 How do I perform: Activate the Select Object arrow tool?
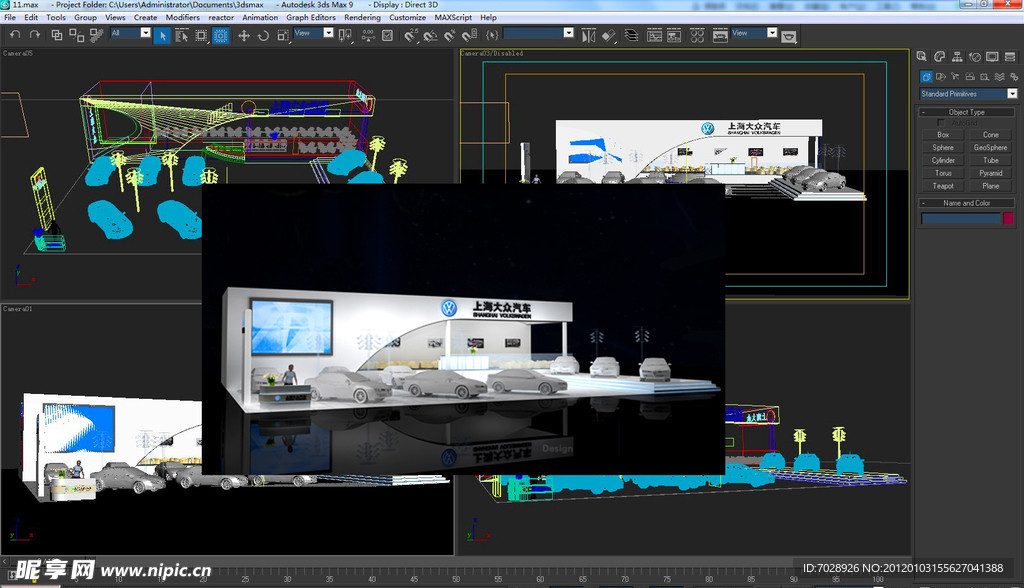162,35
